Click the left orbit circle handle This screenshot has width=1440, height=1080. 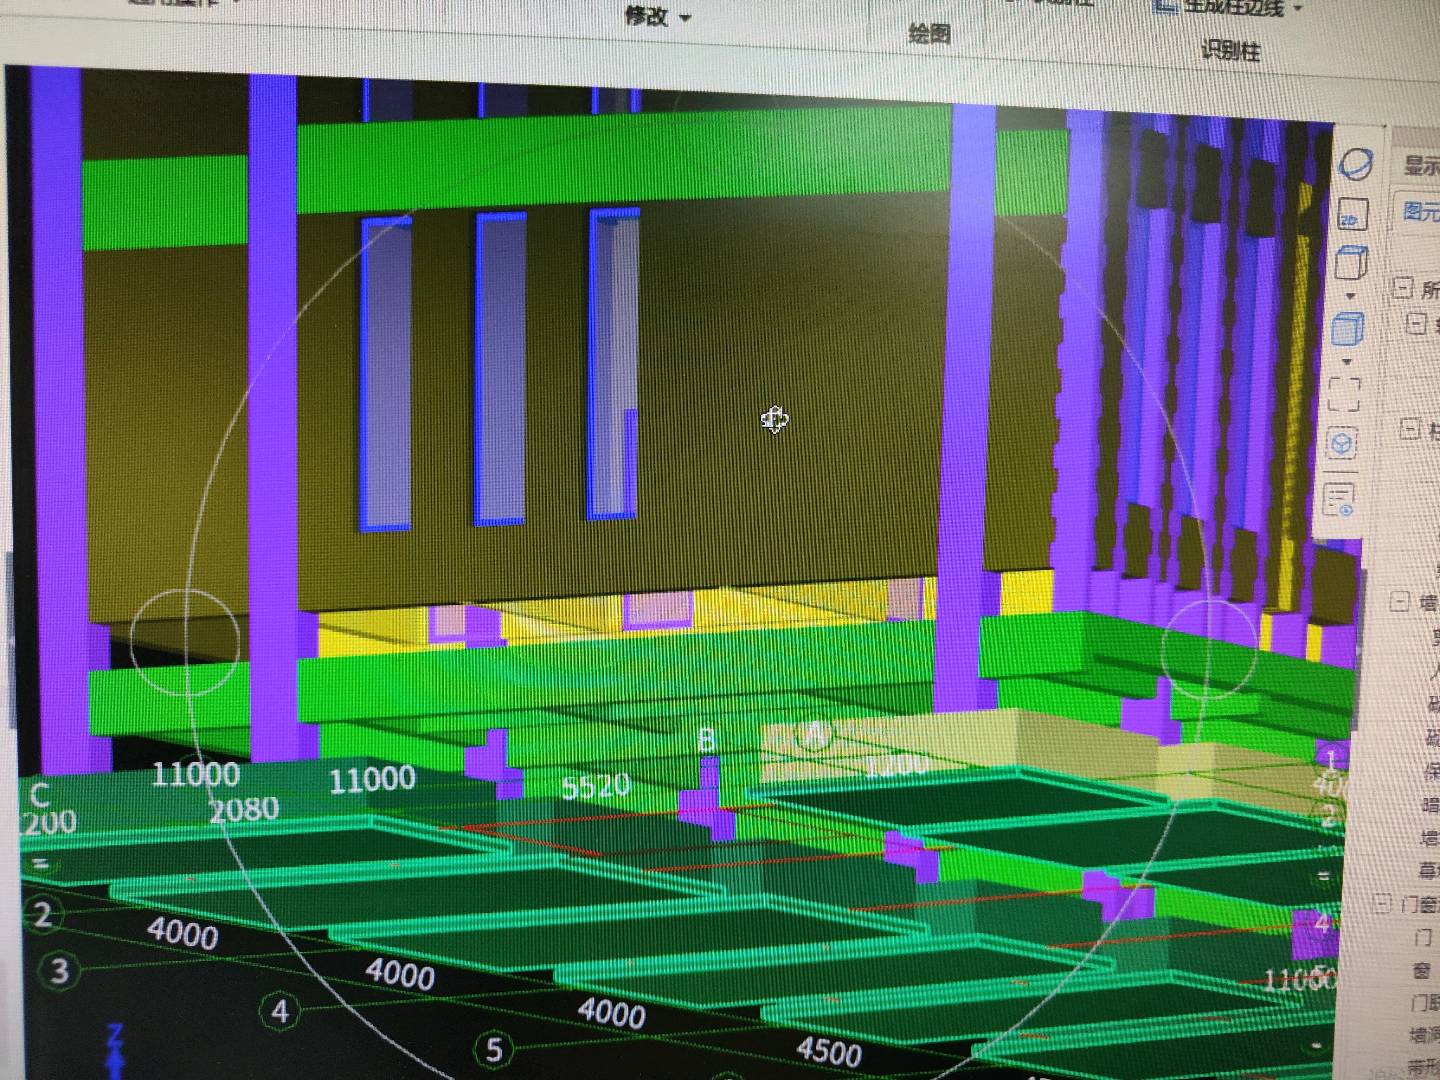pyautogui.click(x=185, y=642)
